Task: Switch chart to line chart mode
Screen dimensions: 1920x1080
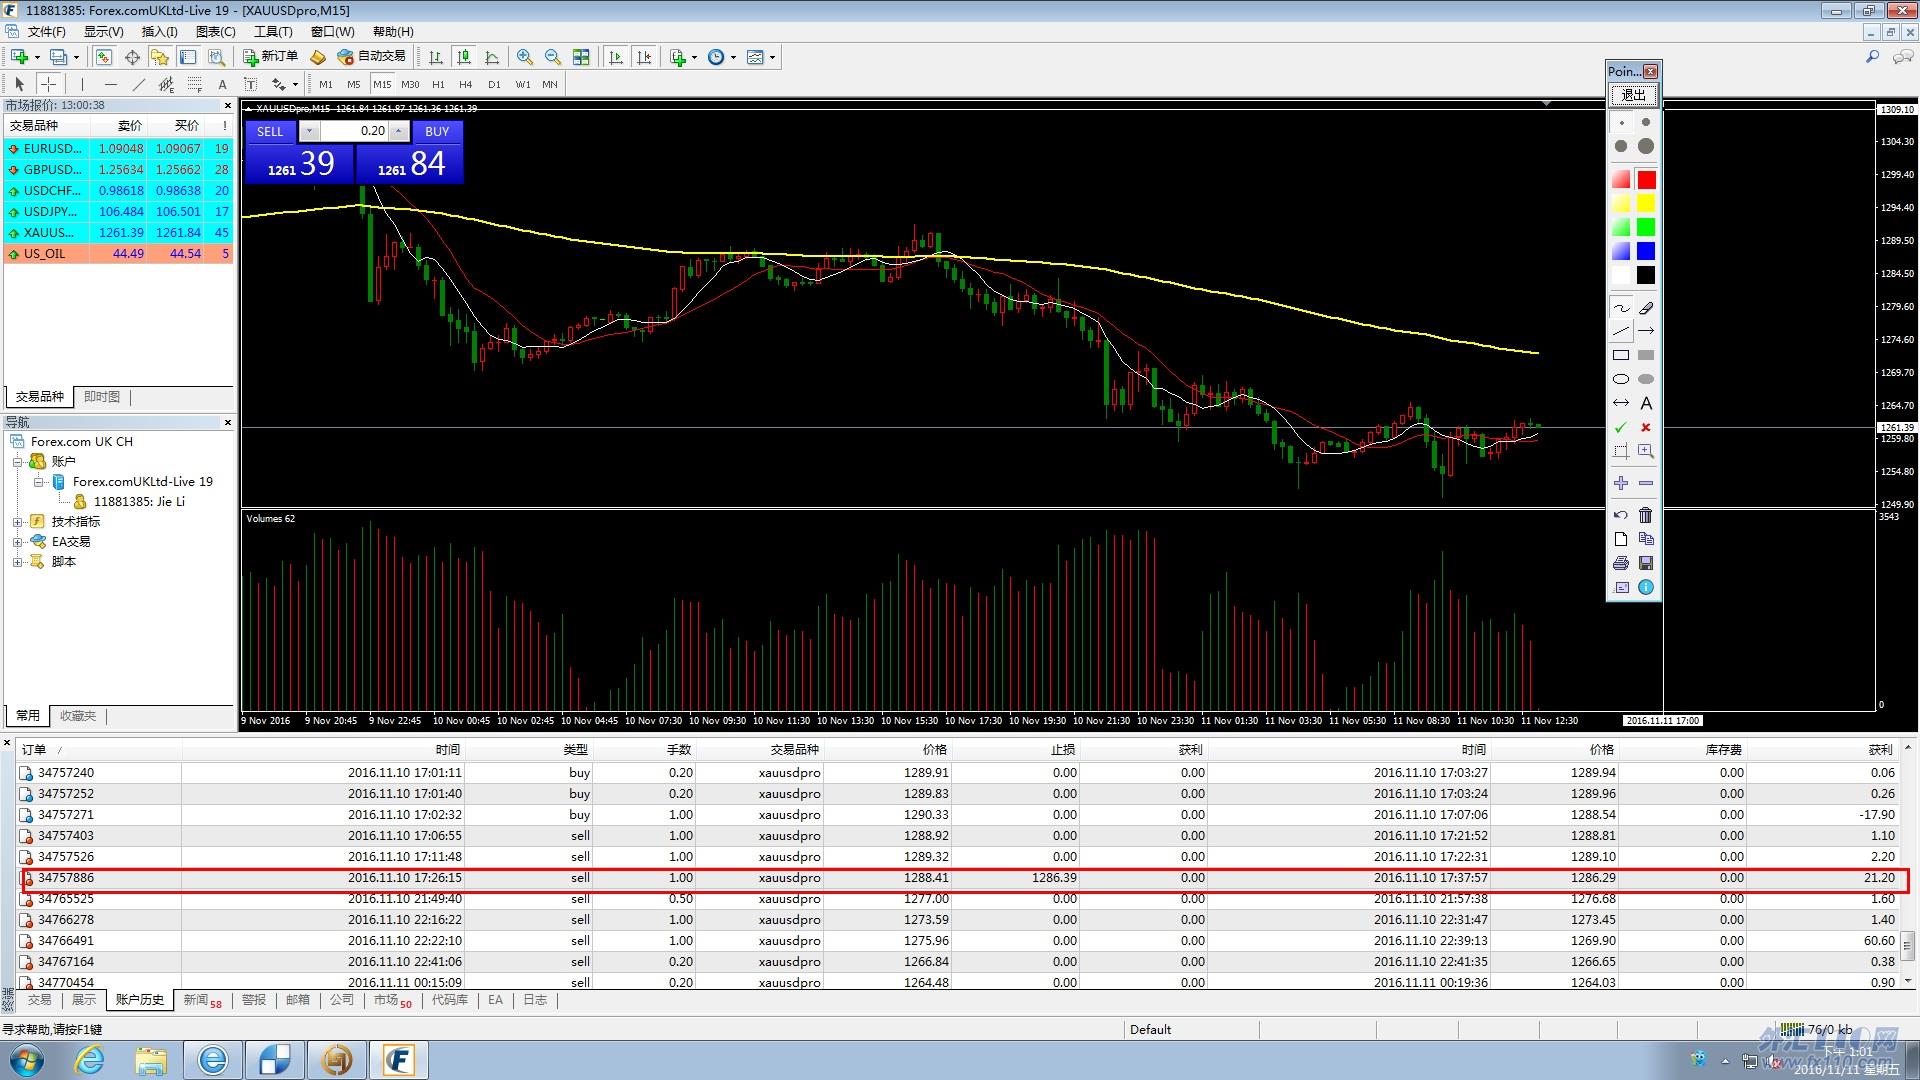Action: 492,57
